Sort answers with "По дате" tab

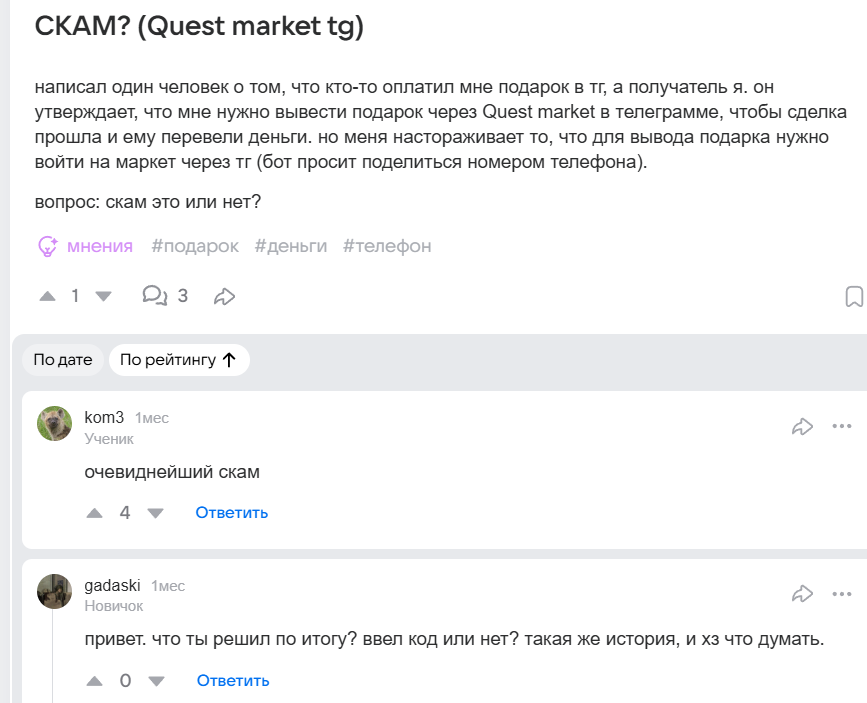point(63,360)
